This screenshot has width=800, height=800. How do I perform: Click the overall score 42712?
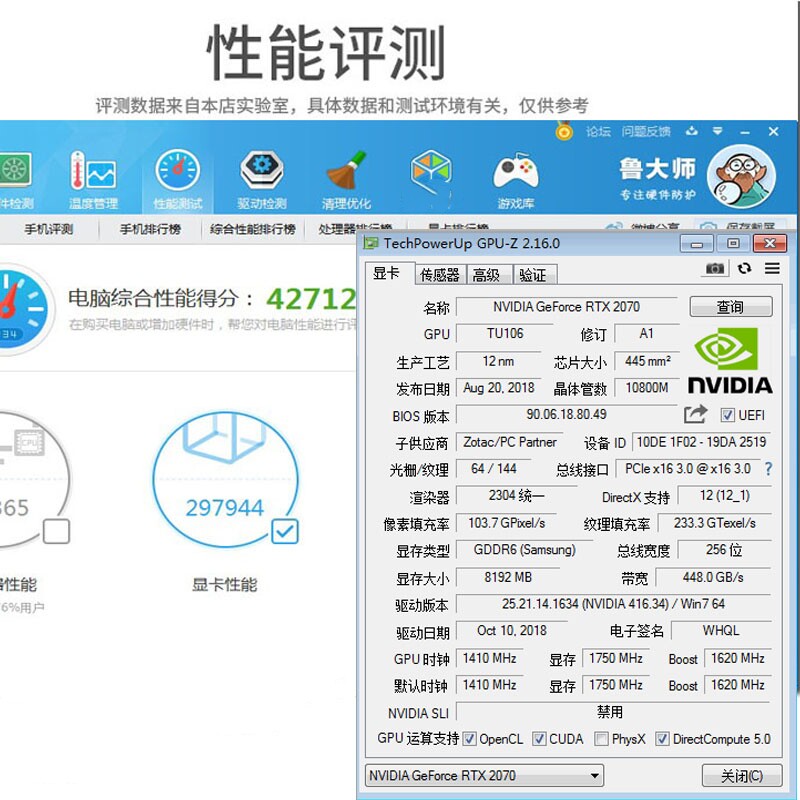tap(311, 299)
